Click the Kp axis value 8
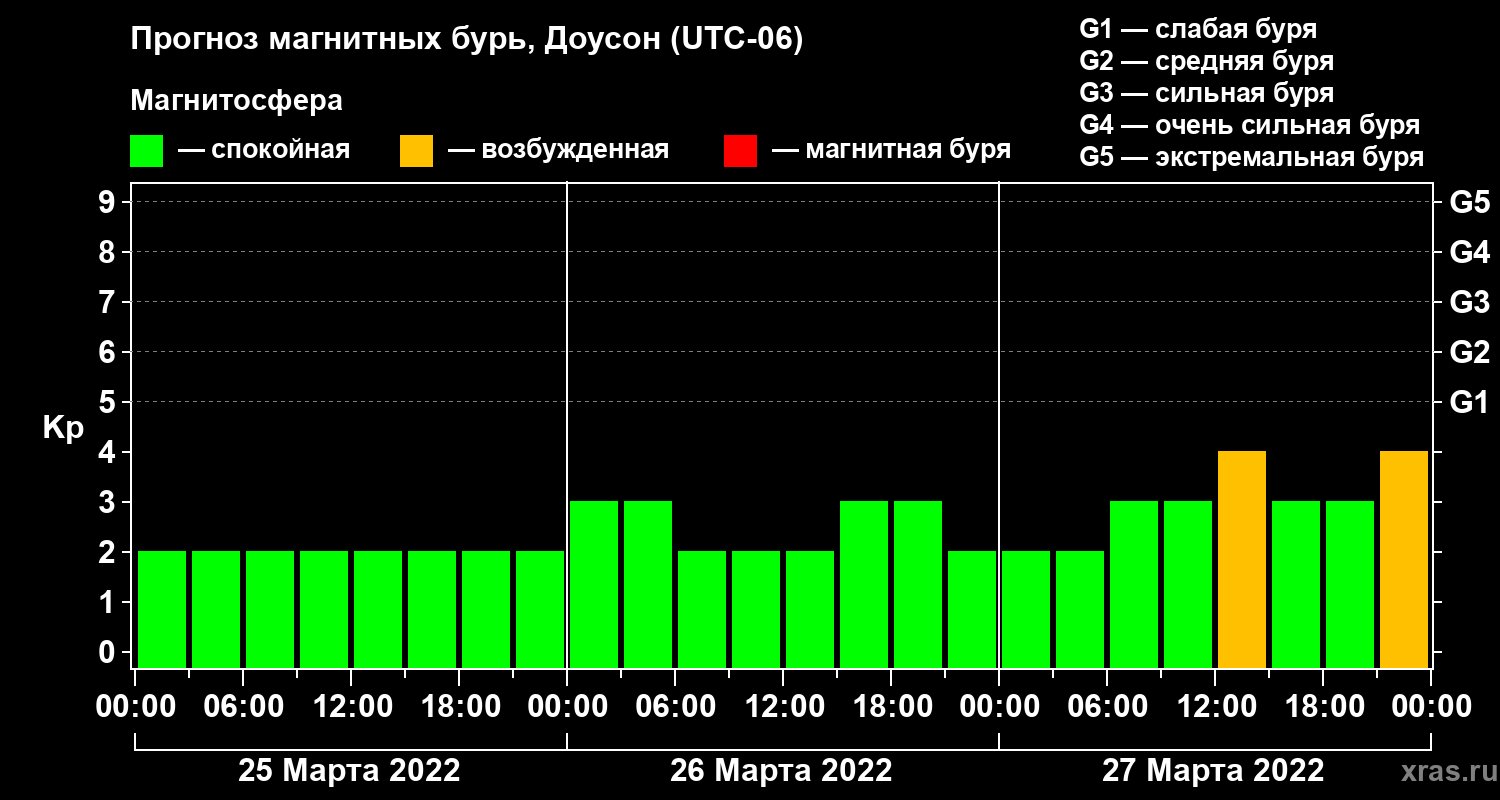This screenshot has height=800, width=1500. (109, 252)
